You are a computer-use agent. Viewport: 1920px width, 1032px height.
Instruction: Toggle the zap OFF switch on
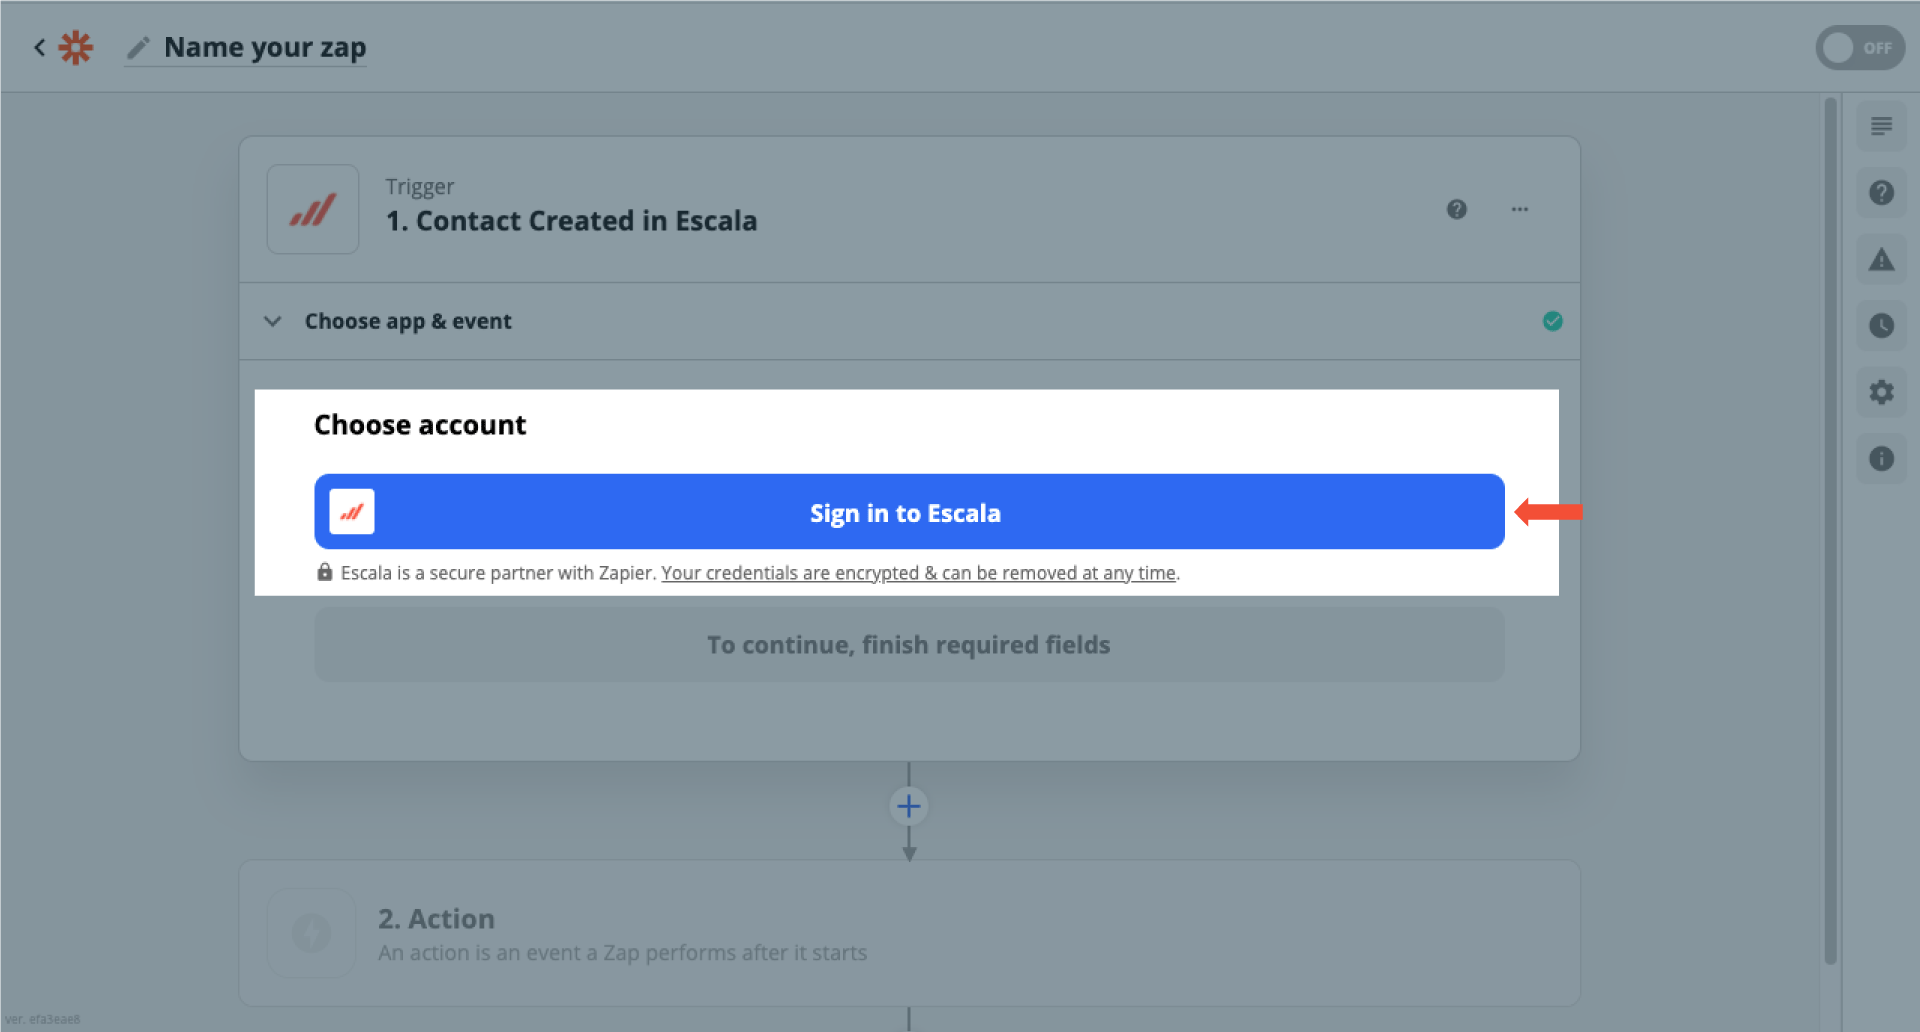(x=1859, y=47)
